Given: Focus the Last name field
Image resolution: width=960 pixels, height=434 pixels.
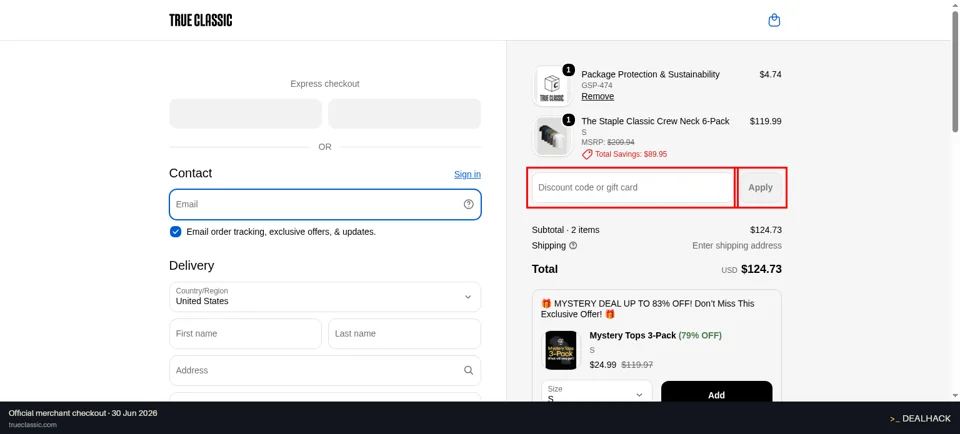Looking at the screenshot, I should tap(405, 334).
